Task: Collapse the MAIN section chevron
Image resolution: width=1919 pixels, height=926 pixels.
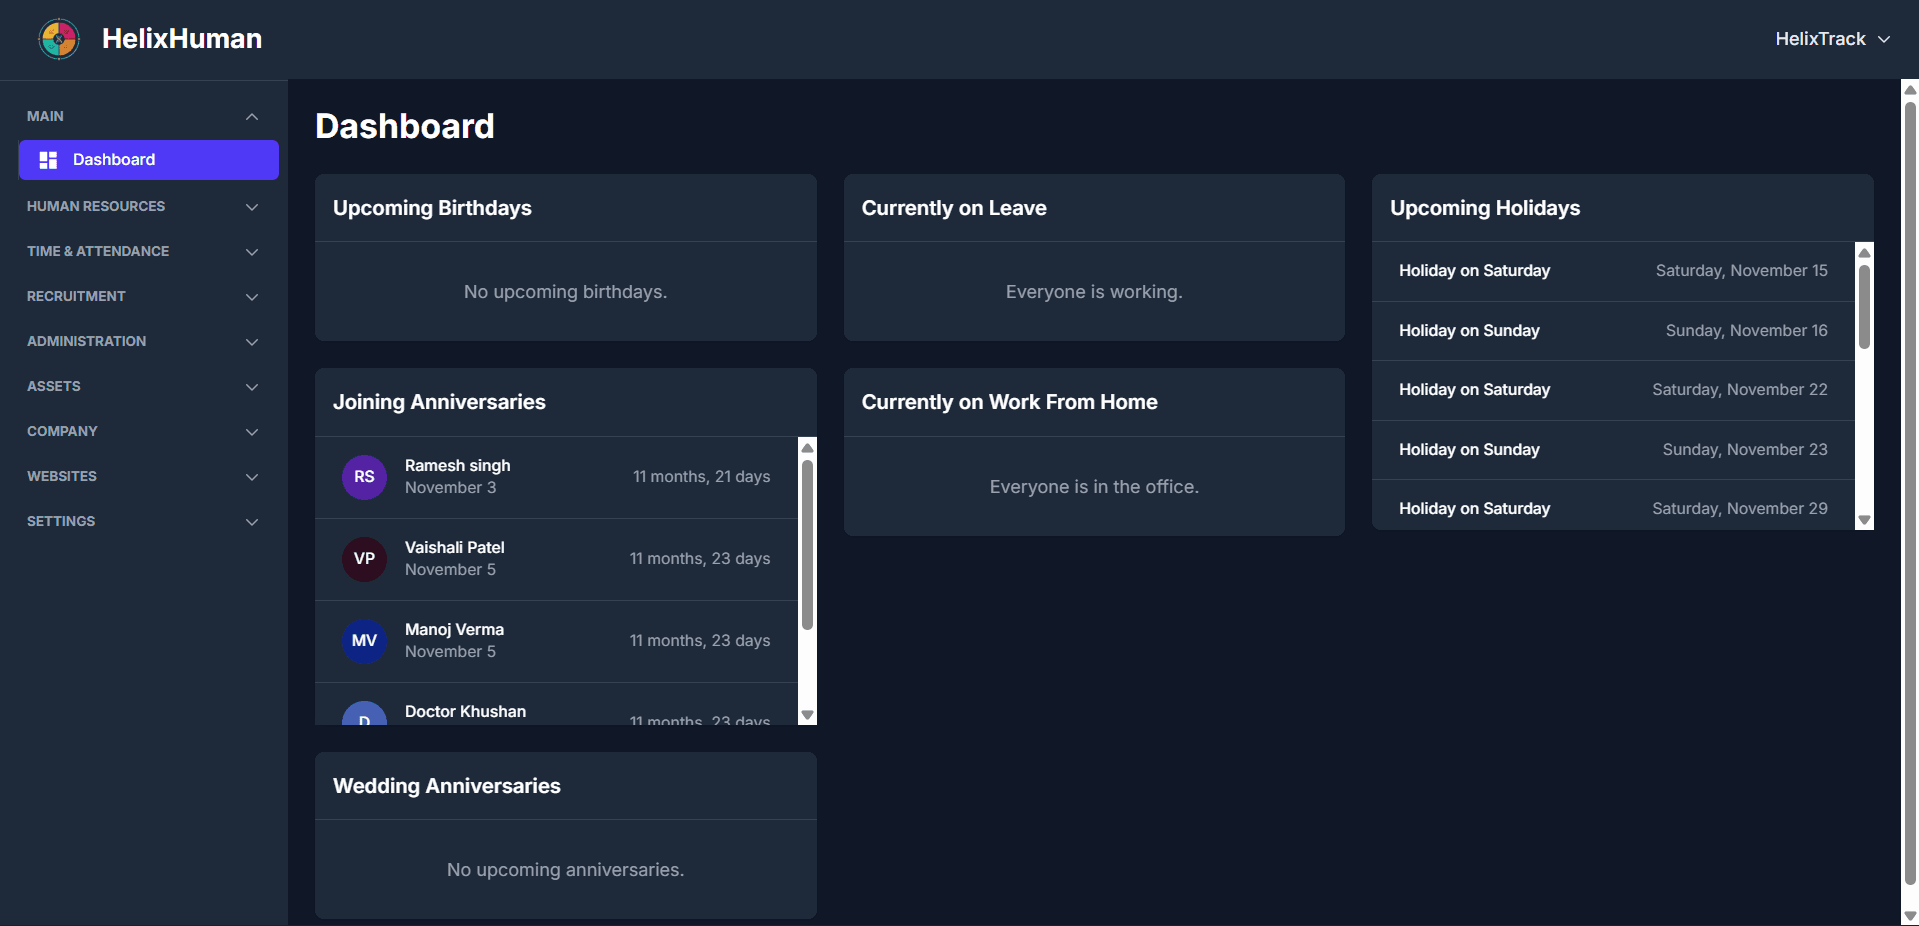Action: pyautogui.click(x=252, y=117)
